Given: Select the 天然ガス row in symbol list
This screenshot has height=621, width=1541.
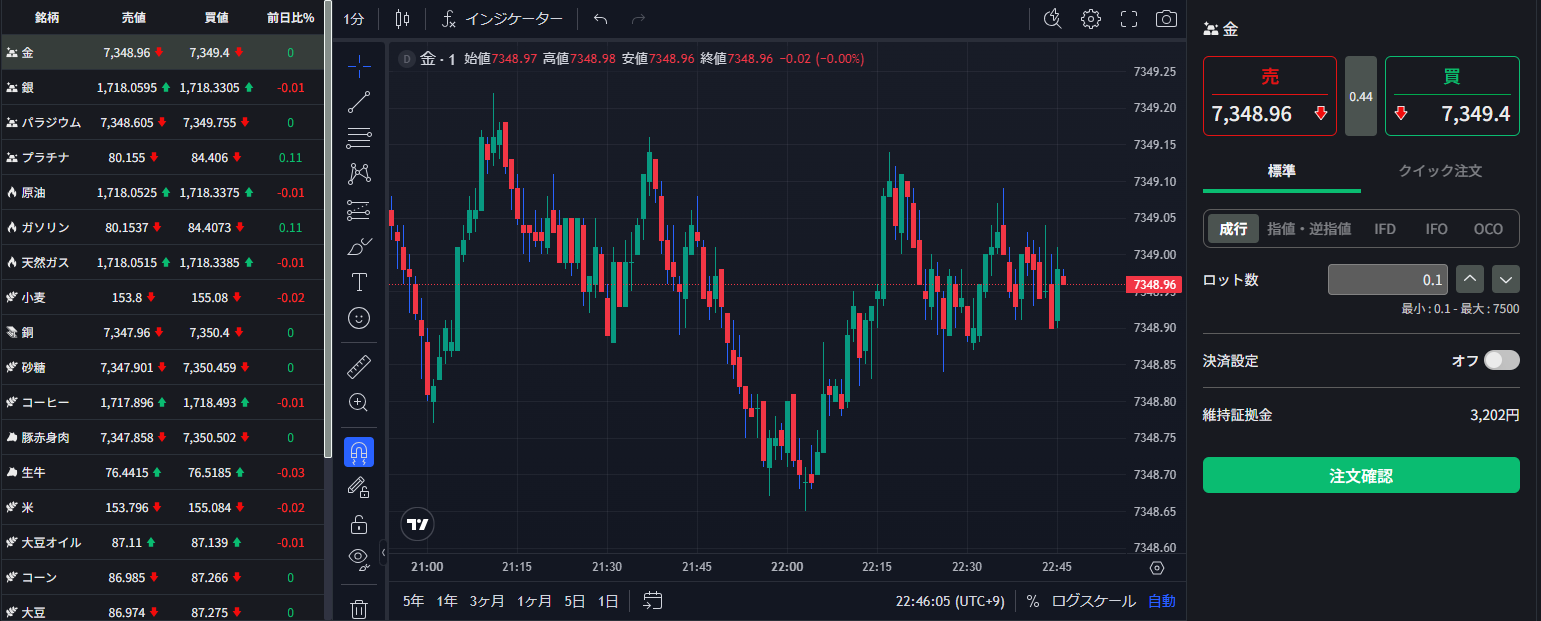Looking at the screenshot, I should coord(162,263).
